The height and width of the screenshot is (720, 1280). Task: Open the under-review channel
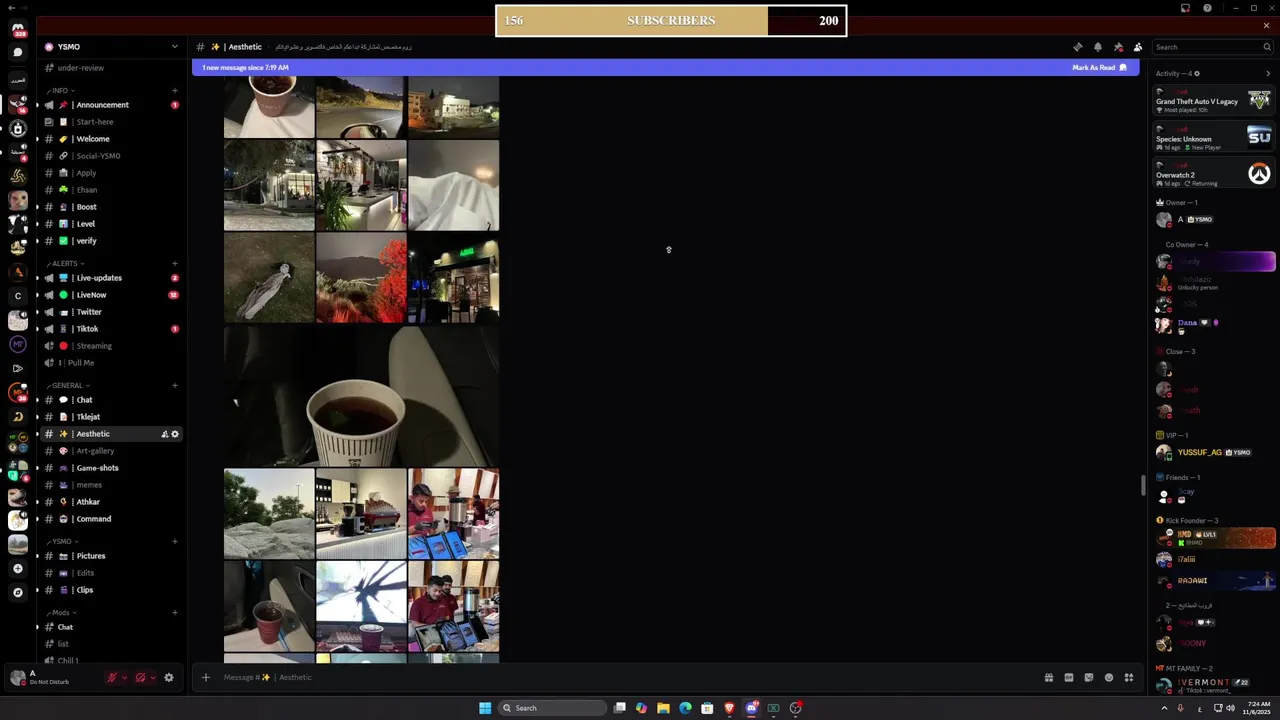point(110,68)
